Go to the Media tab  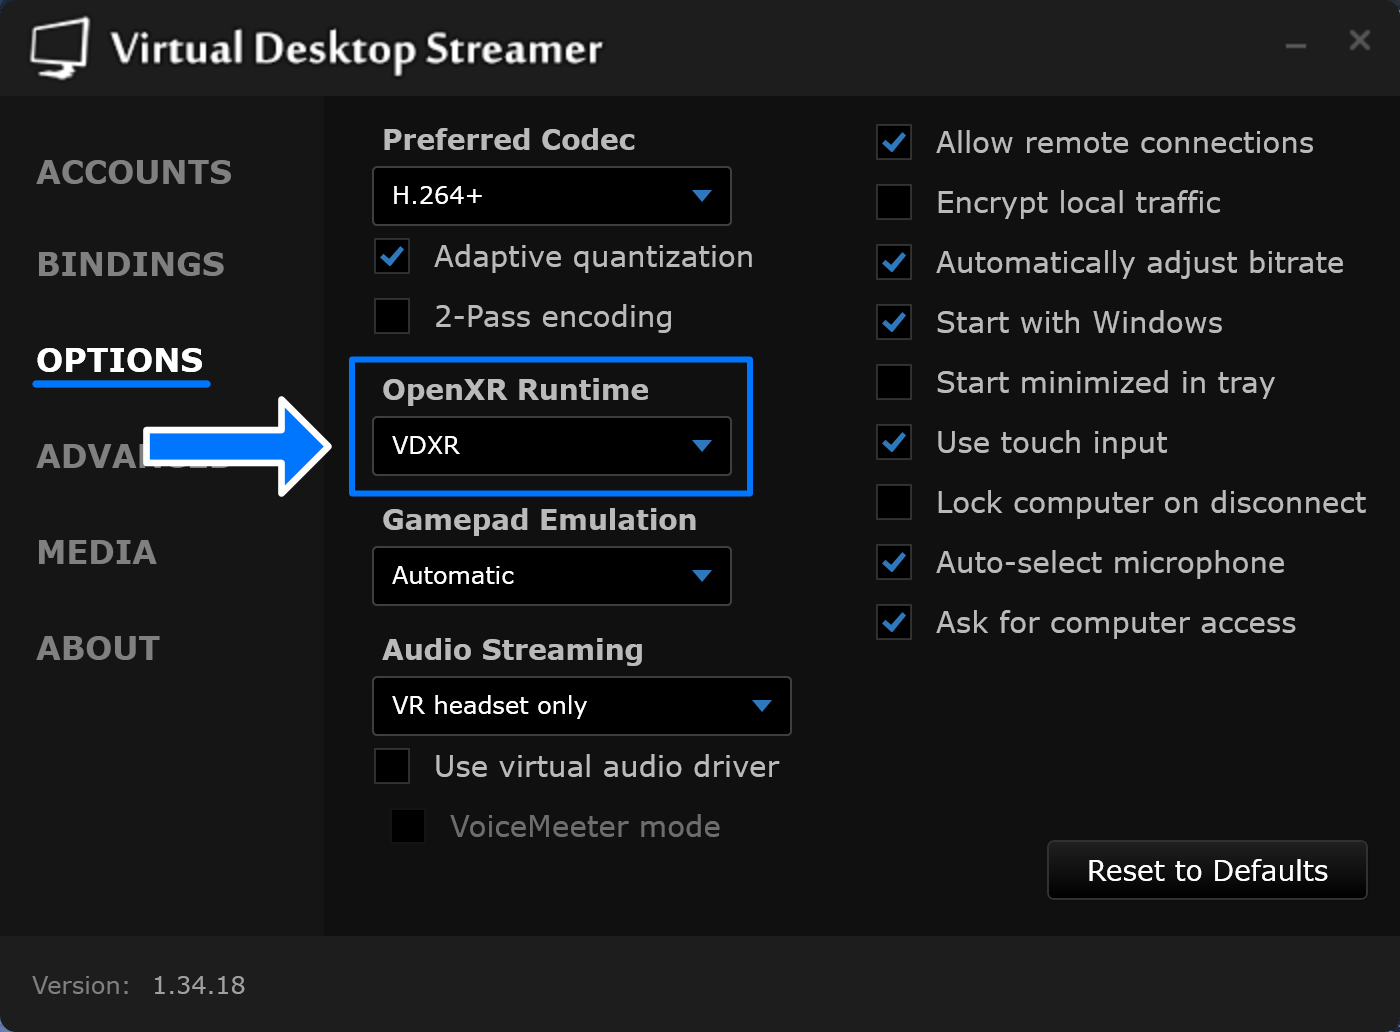[97, 552]
